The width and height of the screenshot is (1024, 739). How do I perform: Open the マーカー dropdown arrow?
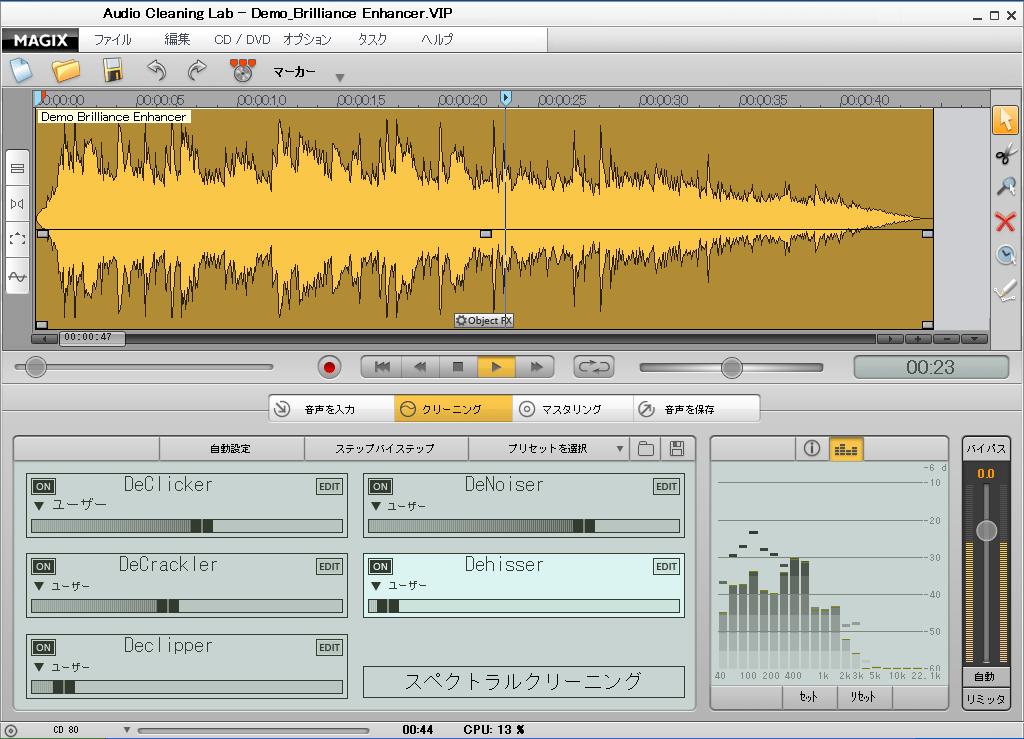[340, 78]
